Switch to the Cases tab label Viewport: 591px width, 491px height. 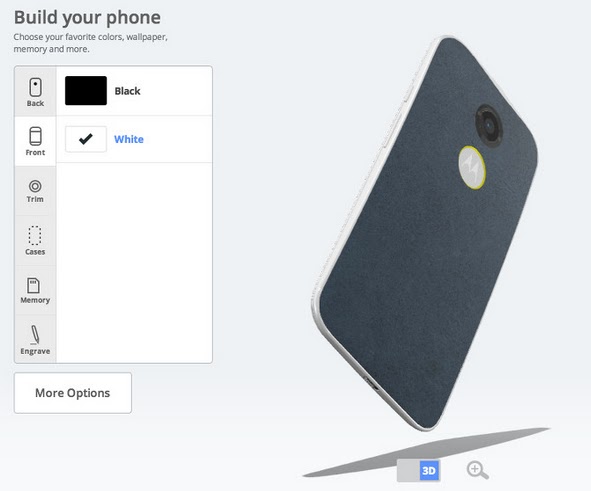(x=35, y=252)
